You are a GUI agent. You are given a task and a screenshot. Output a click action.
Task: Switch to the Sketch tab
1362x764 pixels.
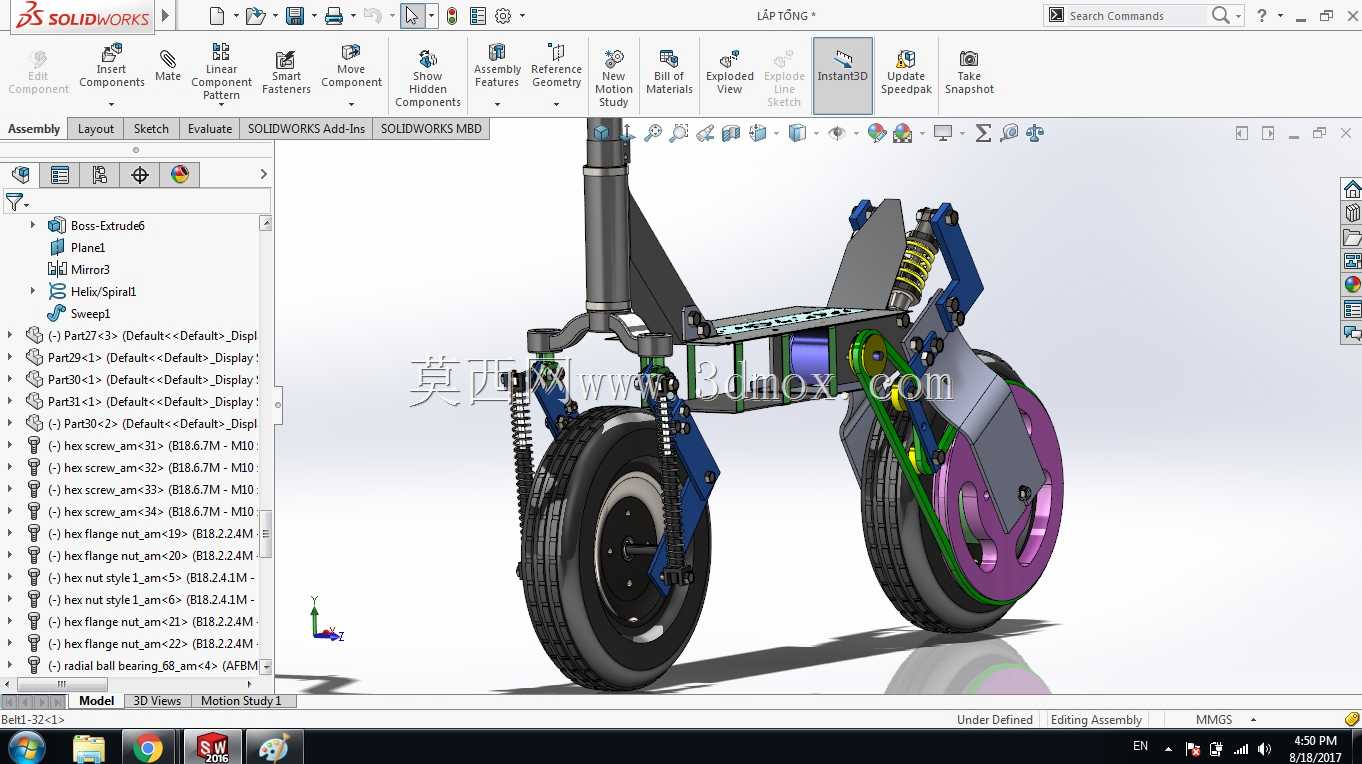pos(151,129)
